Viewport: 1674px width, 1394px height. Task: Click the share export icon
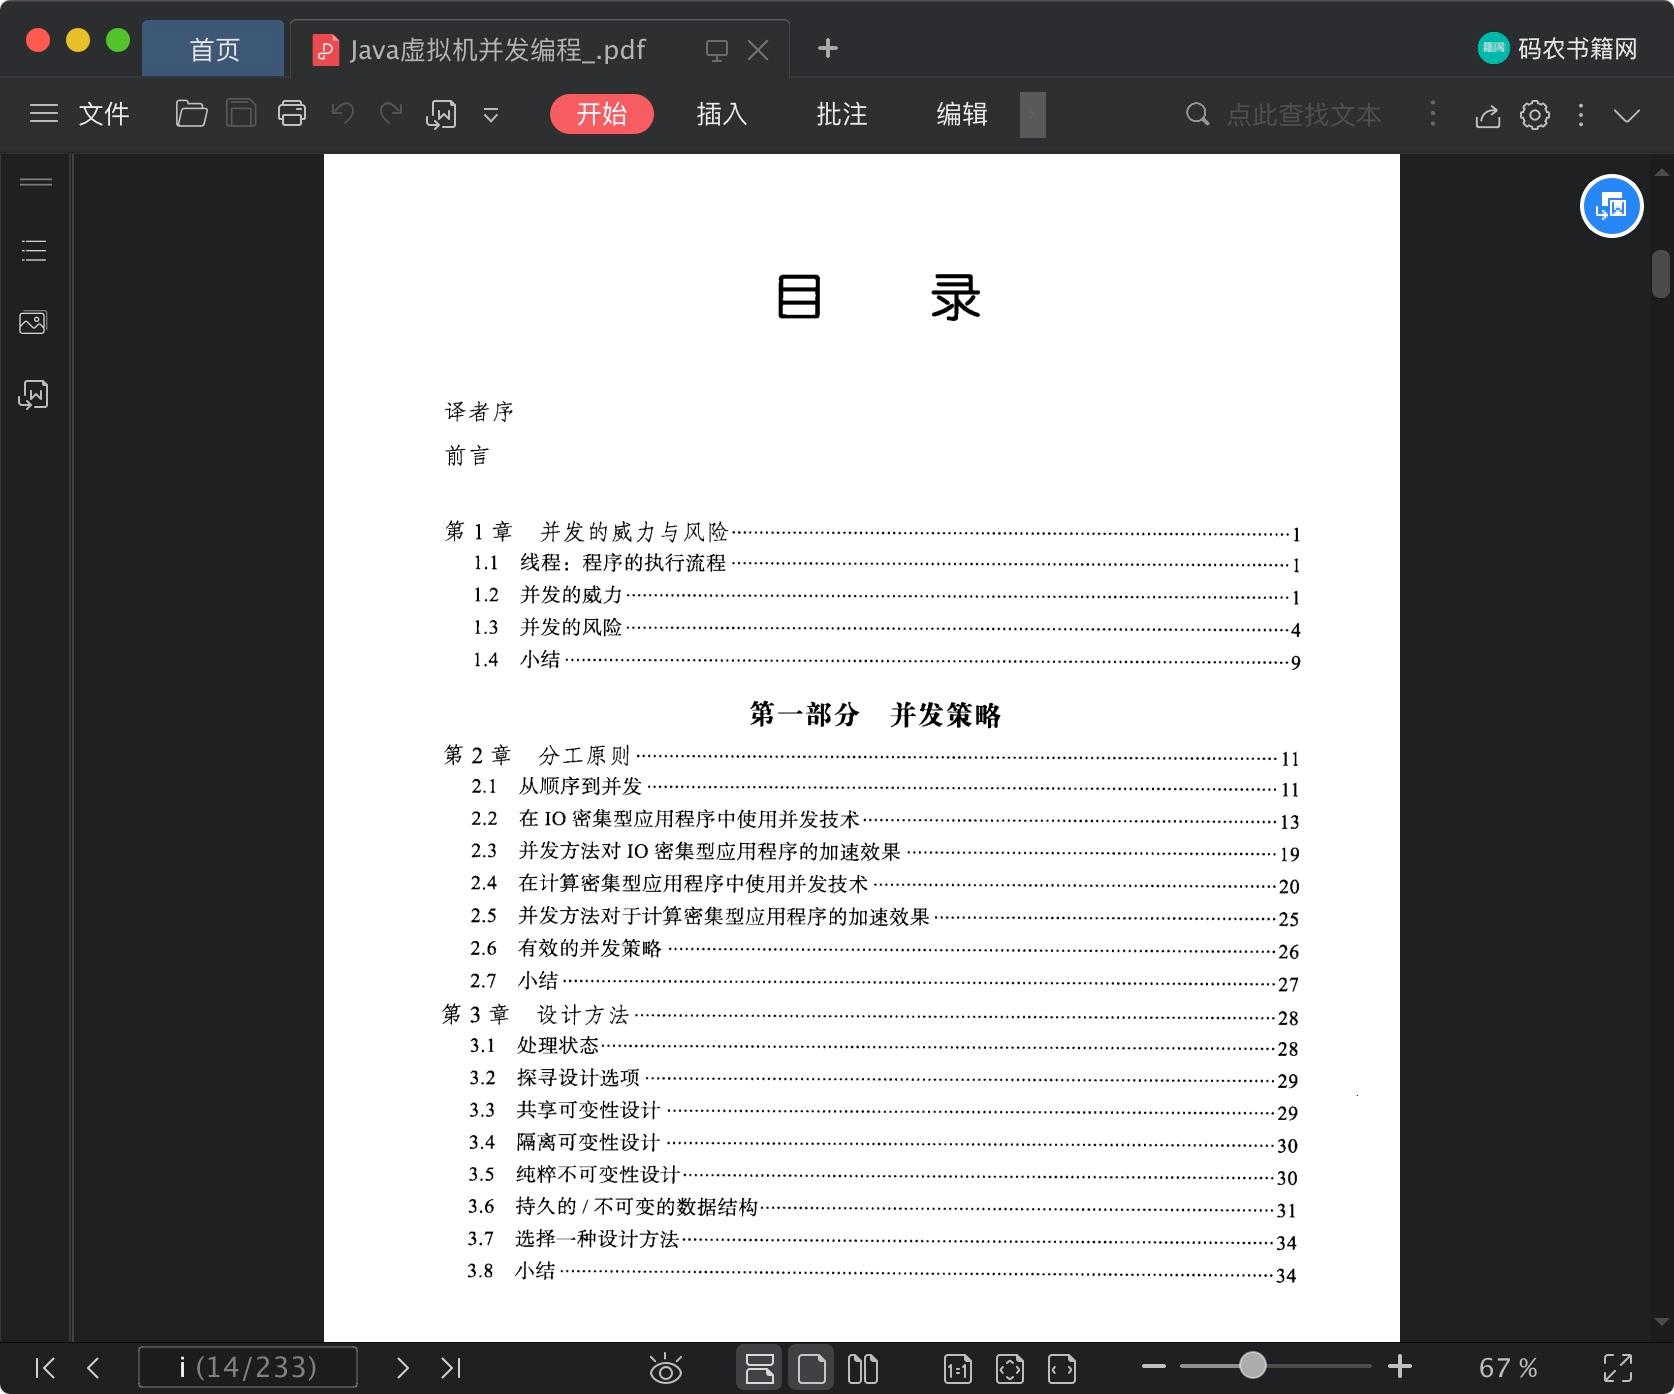tap(1488, 116)
